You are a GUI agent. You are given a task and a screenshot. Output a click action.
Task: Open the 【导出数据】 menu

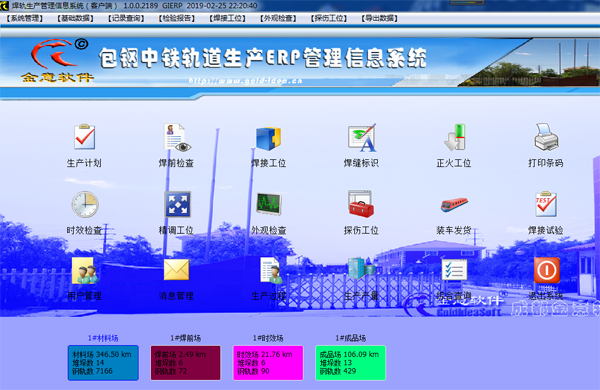pyautogui.click(x=380, y=18)
